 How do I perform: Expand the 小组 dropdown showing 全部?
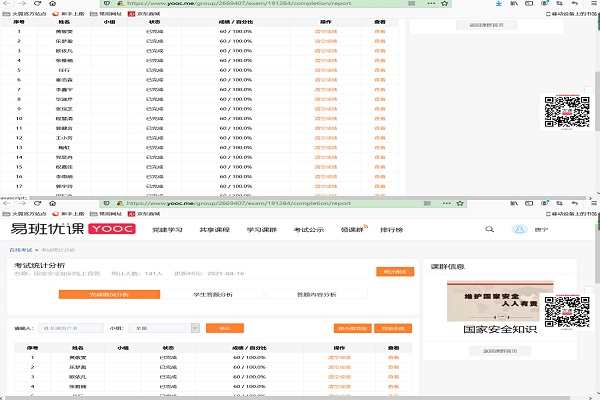point(167,327)
